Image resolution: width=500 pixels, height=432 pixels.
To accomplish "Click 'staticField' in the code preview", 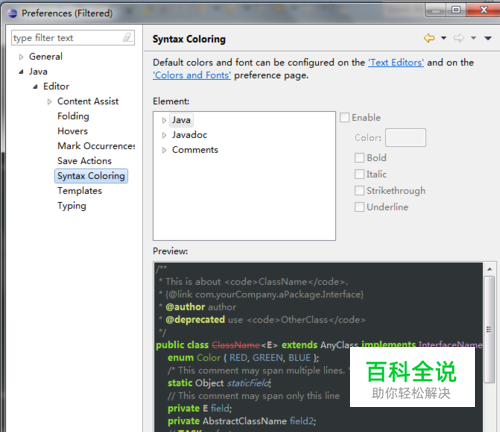I will coord(249,383).
